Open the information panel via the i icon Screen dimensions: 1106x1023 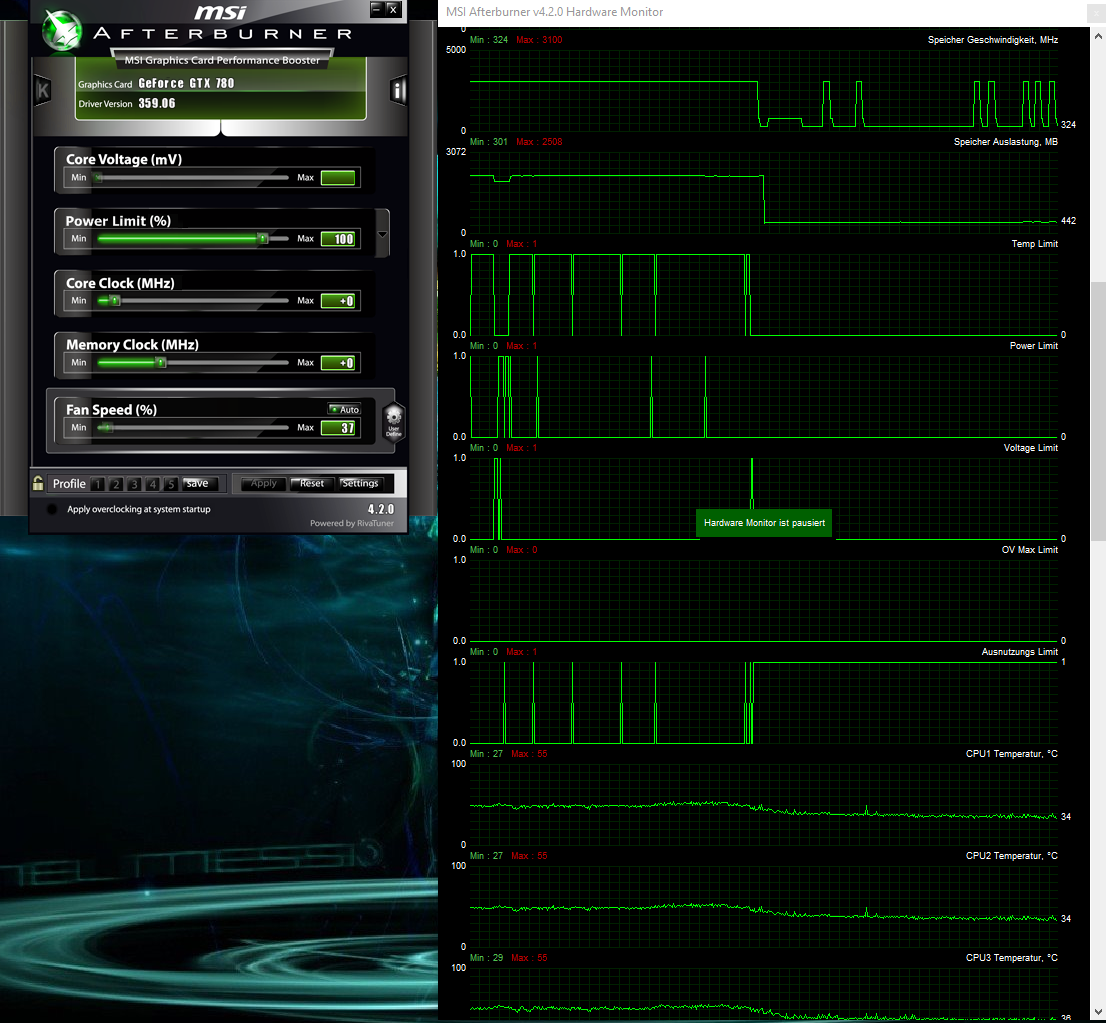[x=399, y=90]
